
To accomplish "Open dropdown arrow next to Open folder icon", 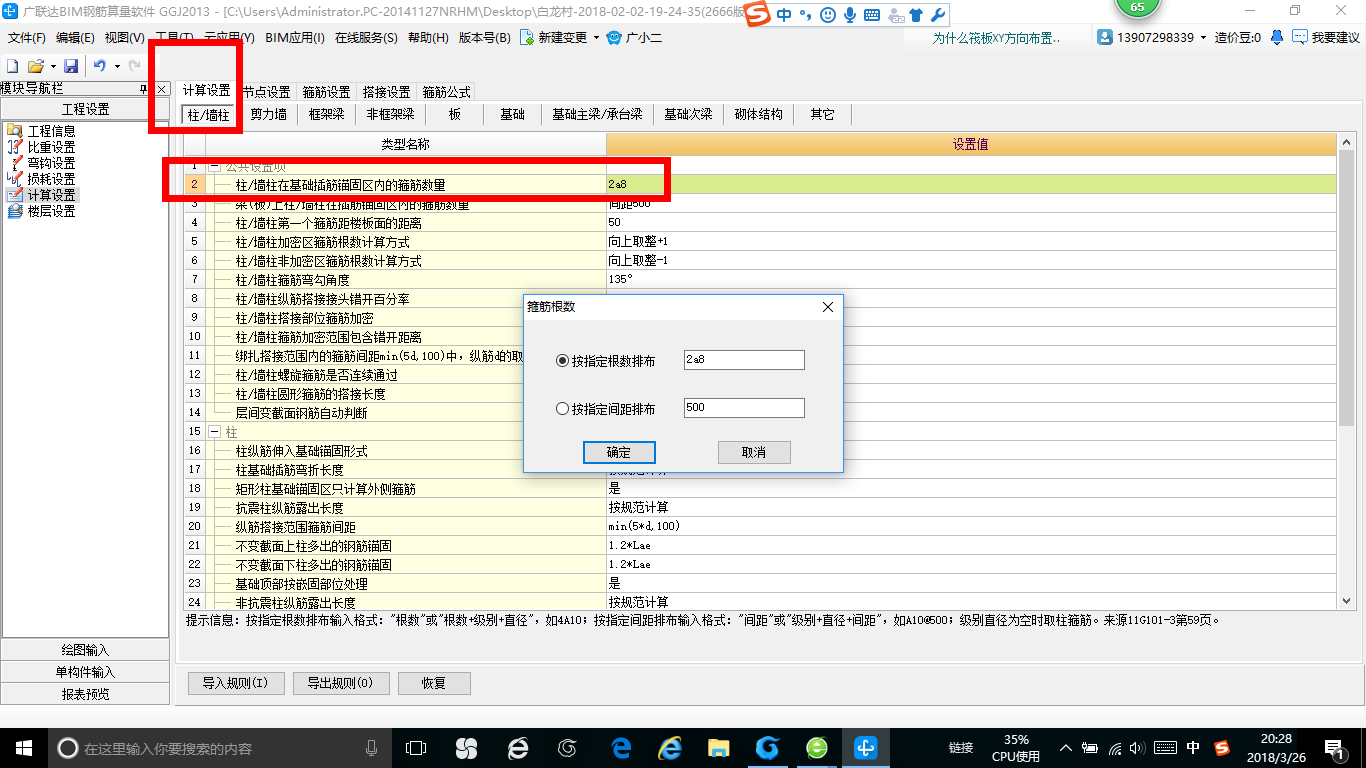I will click(52, 66).
